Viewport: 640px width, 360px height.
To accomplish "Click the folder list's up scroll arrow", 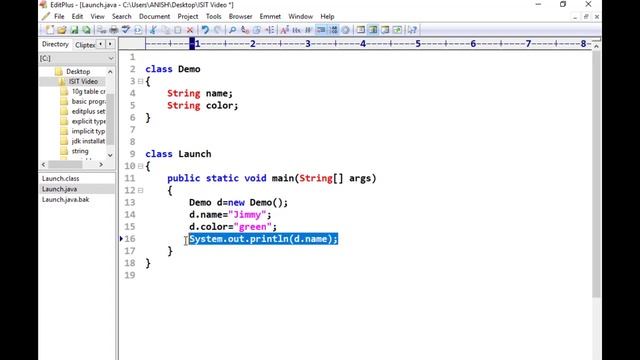I will coord(110,72).
